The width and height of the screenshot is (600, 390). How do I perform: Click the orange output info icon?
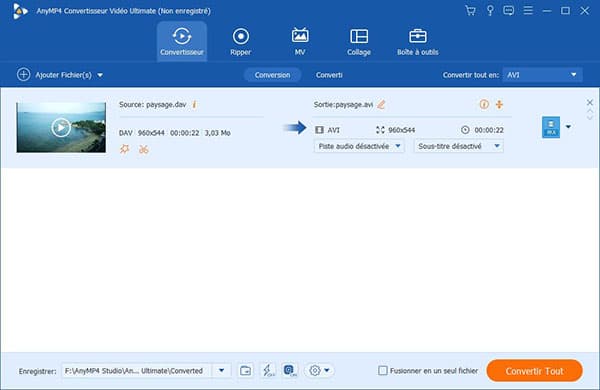pos(484,104)
